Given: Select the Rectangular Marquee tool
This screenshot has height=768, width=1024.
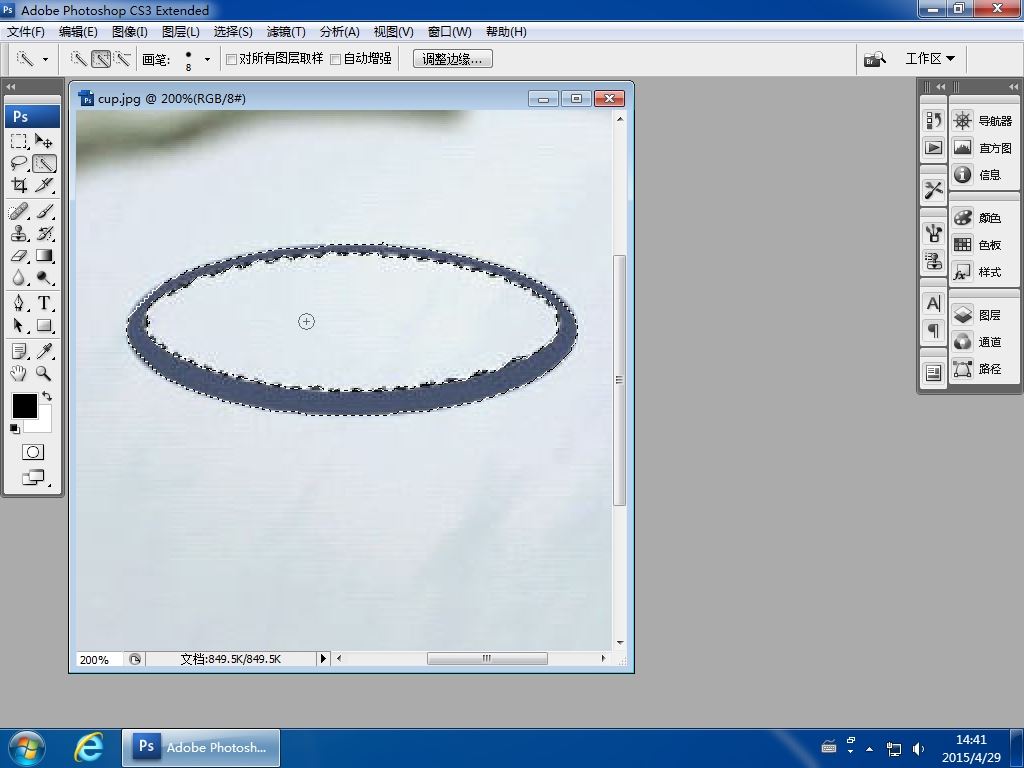Looking at the screenshot, I should [x=19, y=141].
